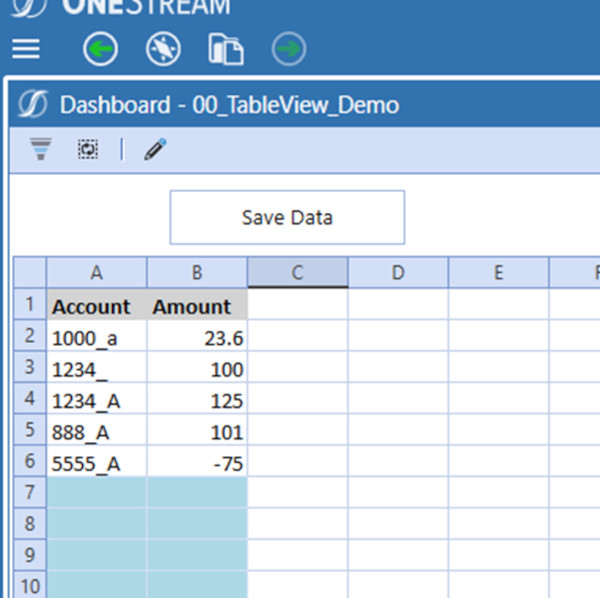Click the spreadsheet select-all corner box
Screen dimensions: 600x598
coord(30,273)
